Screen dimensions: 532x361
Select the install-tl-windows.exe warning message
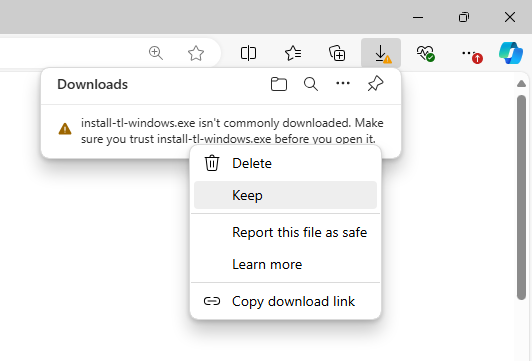[232, 131]
